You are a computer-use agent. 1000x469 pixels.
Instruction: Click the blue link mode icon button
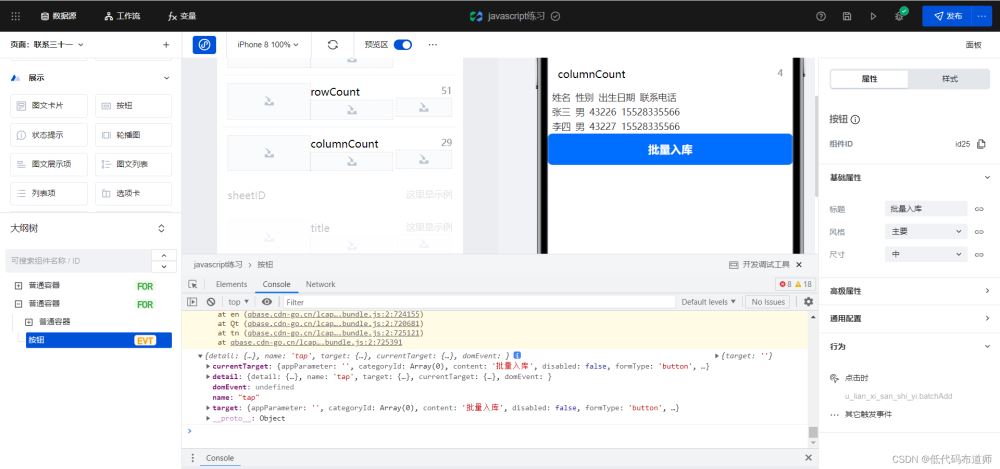pyautogui.click(x=204, y=45)
